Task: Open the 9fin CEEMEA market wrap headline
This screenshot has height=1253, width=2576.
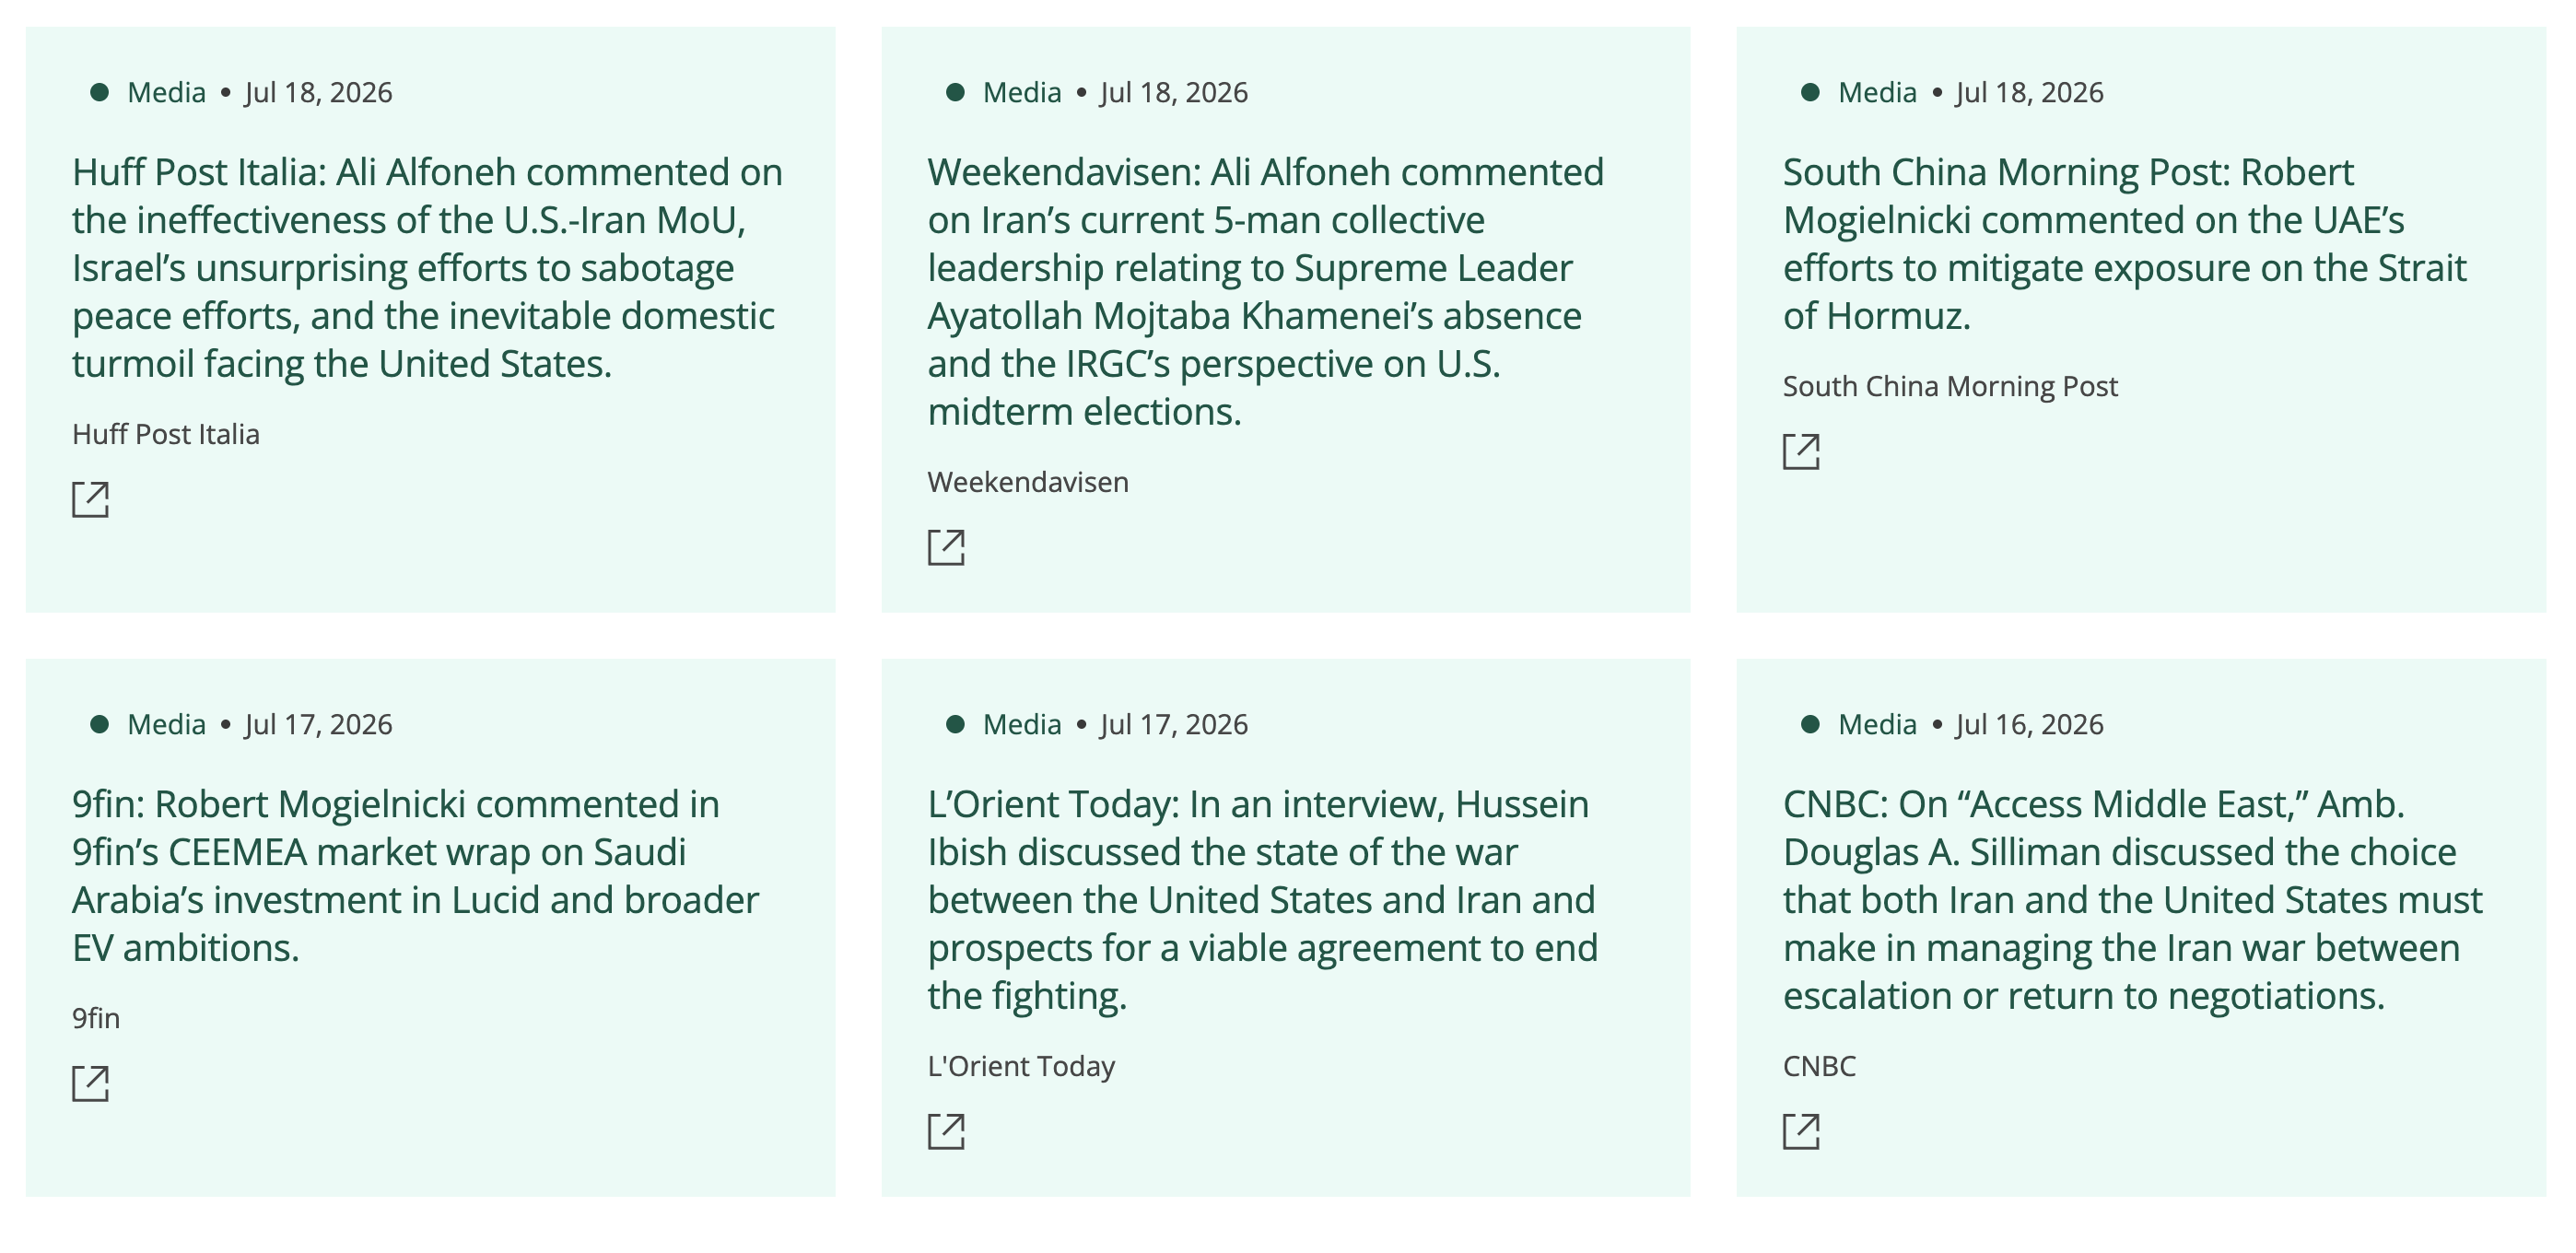Action: click(x=415, y=876)
